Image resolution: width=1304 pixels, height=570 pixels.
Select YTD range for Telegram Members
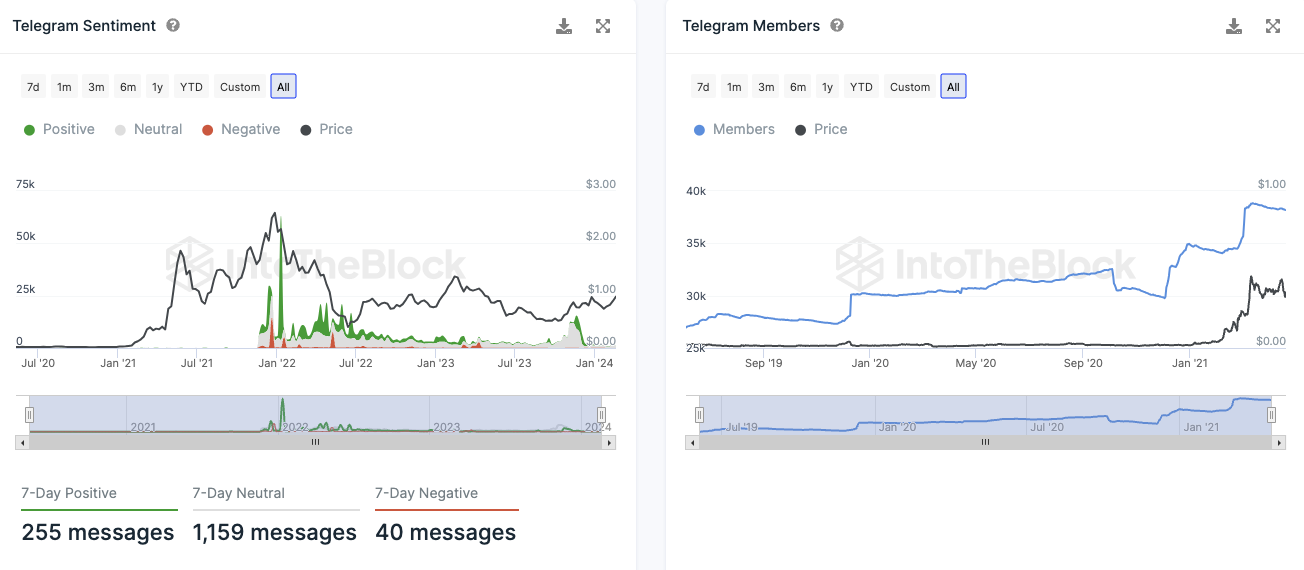click(861, 87)
